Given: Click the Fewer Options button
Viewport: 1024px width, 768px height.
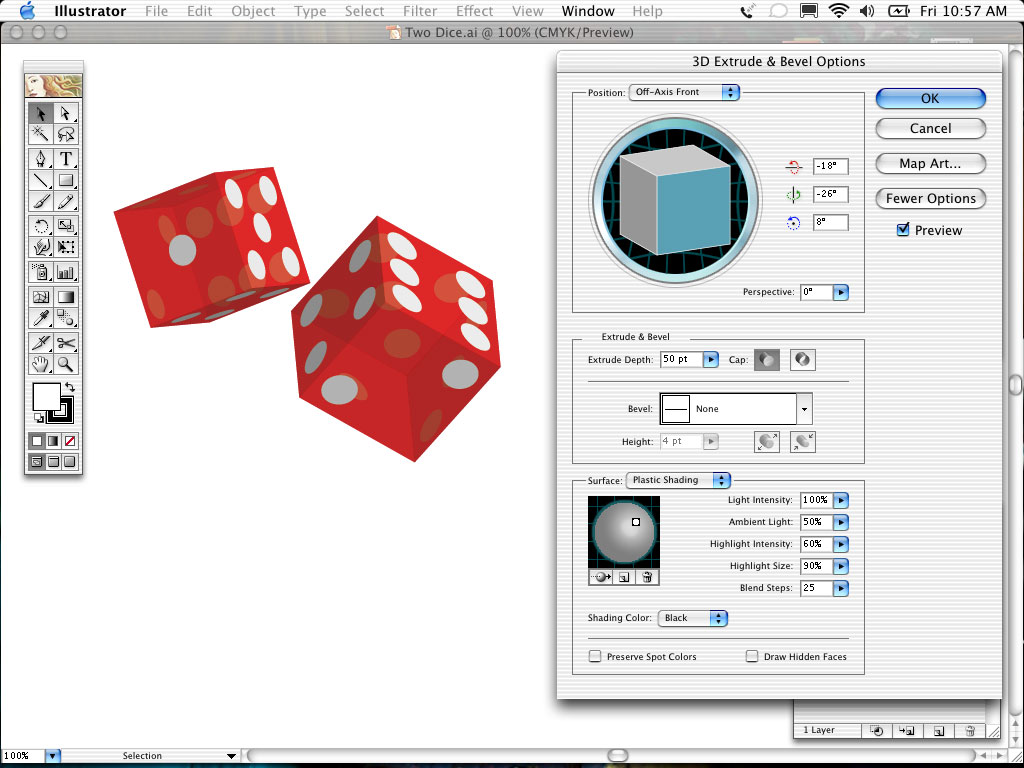Looking at the screenshot, I should coord(930,198).
